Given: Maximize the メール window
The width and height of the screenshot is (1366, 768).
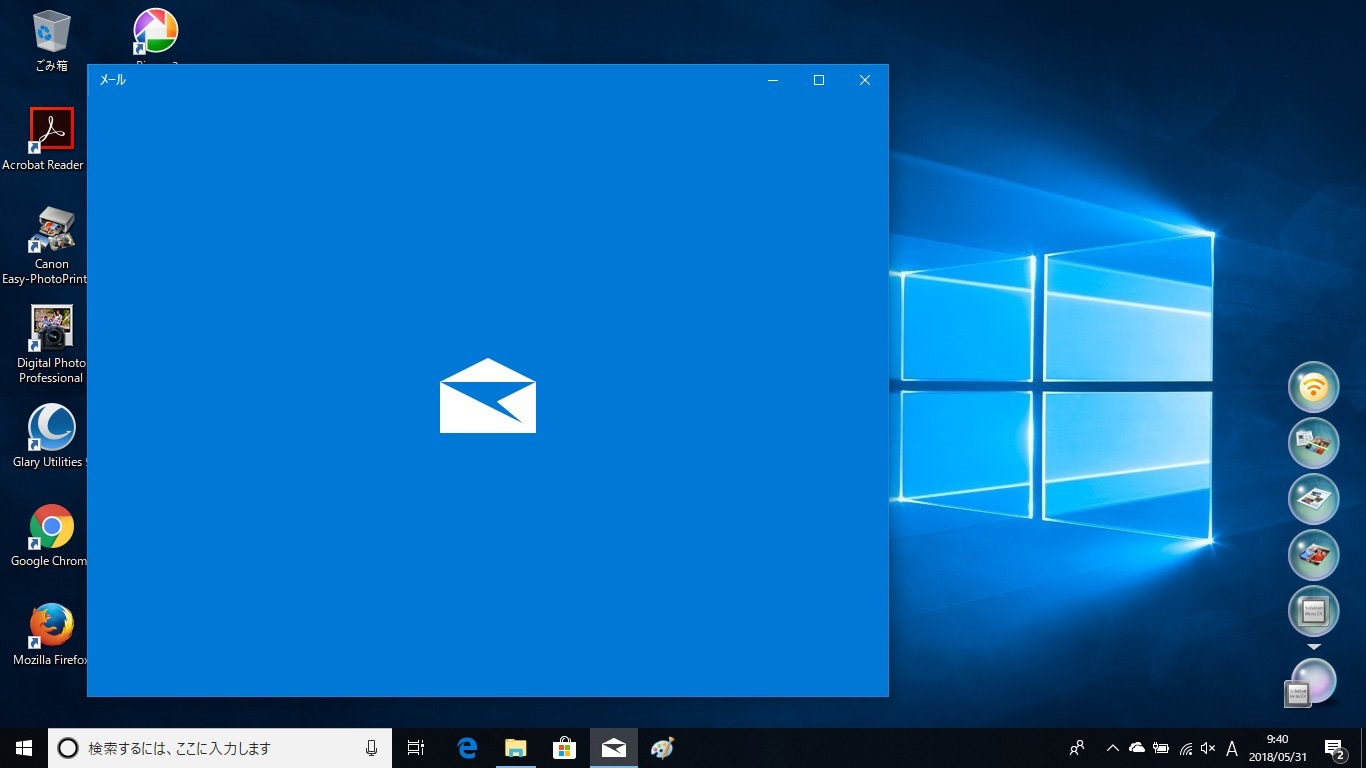Looking at the screenshot, I should point(819,80).
